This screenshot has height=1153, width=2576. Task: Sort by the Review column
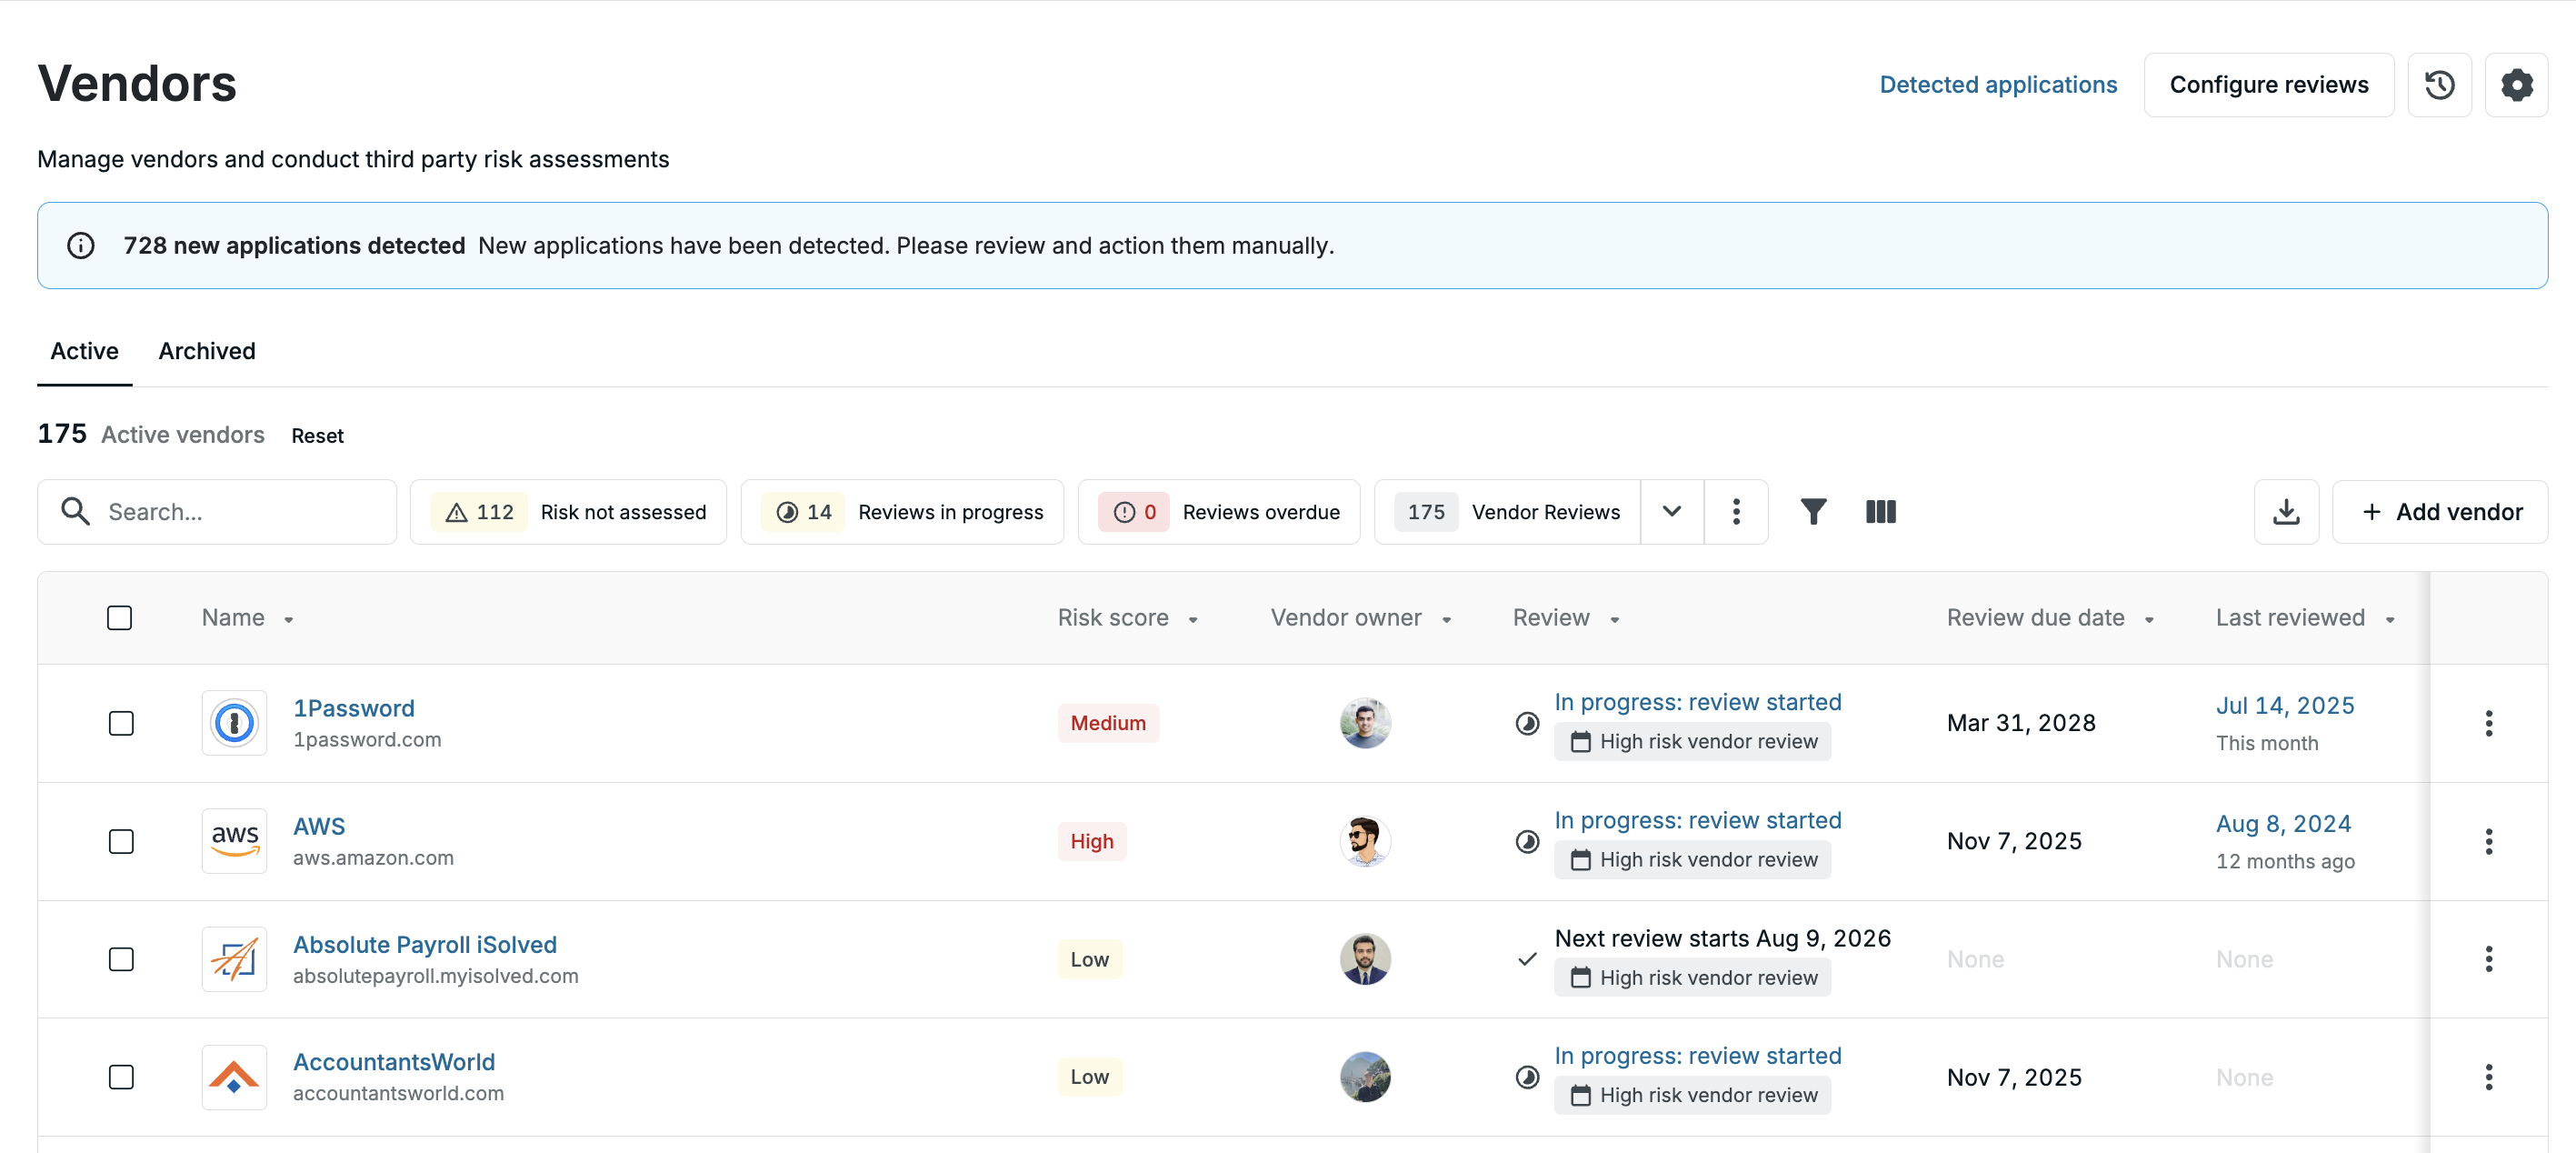click(x=1565, y=618)
